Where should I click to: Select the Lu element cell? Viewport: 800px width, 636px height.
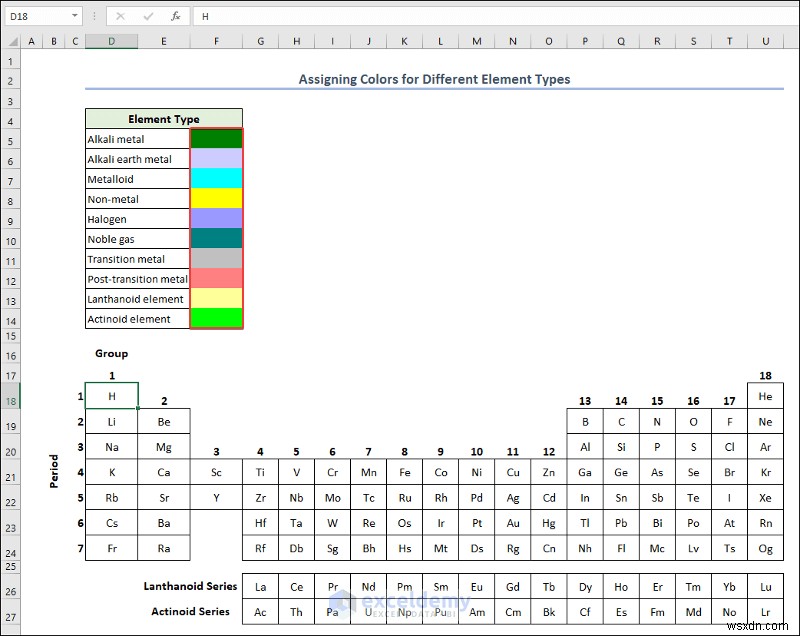click(x=765, y=587)
